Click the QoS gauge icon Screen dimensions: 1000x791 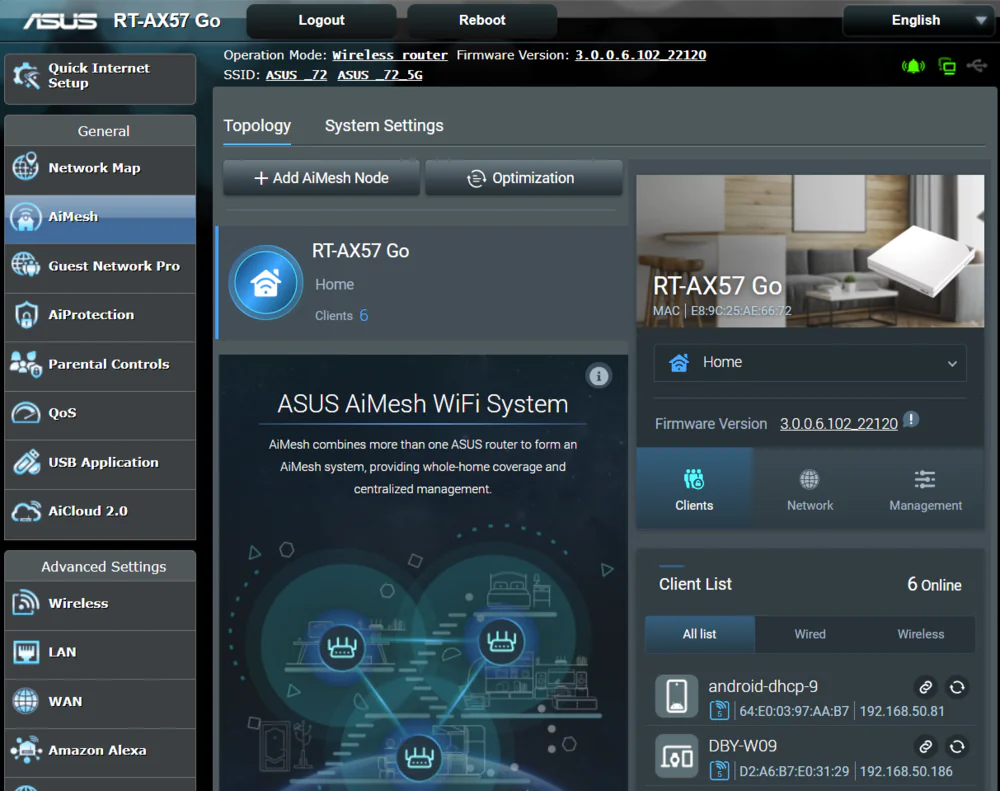(x=26, y=413)
